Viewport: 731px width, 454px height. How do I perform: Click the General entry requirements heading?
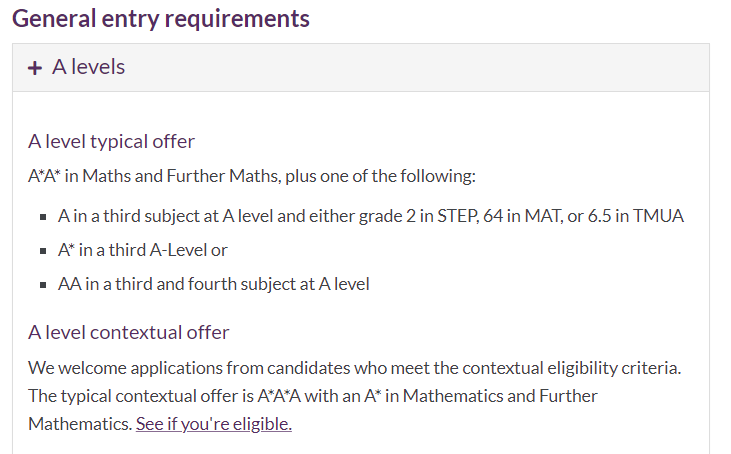(161, 19)
